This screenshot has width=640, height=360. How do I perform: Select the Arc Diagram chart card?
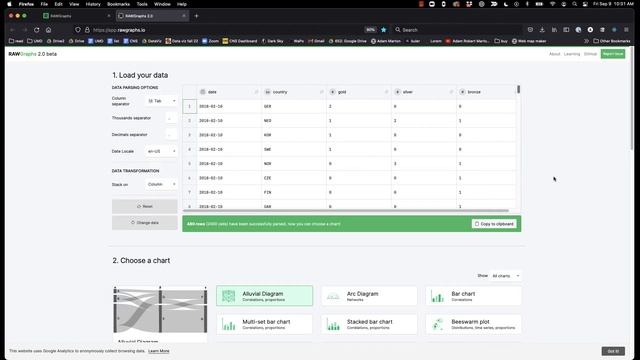[x=369, y=296]
